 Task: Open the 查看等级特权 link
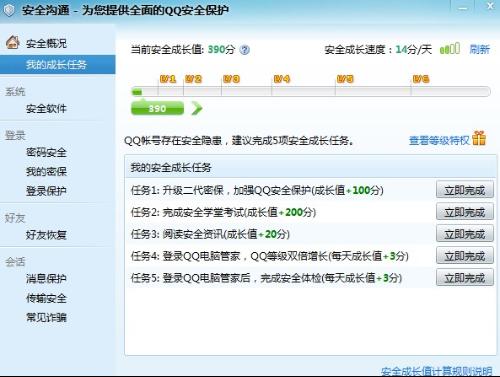439,140
